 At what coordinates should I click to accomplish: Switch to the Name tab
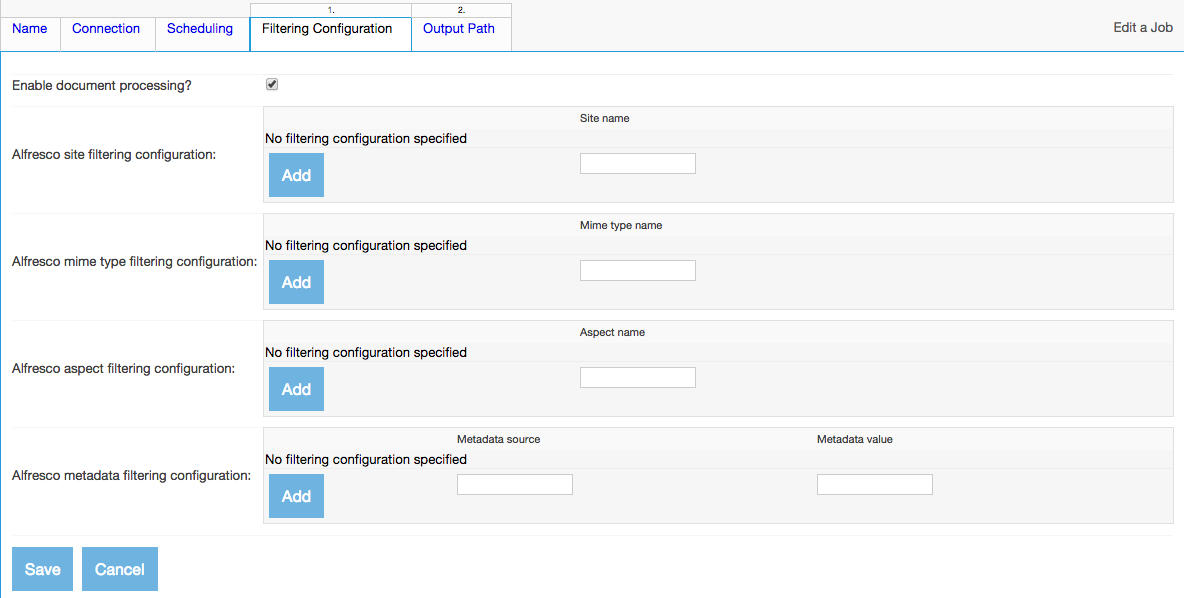(29, 29)
